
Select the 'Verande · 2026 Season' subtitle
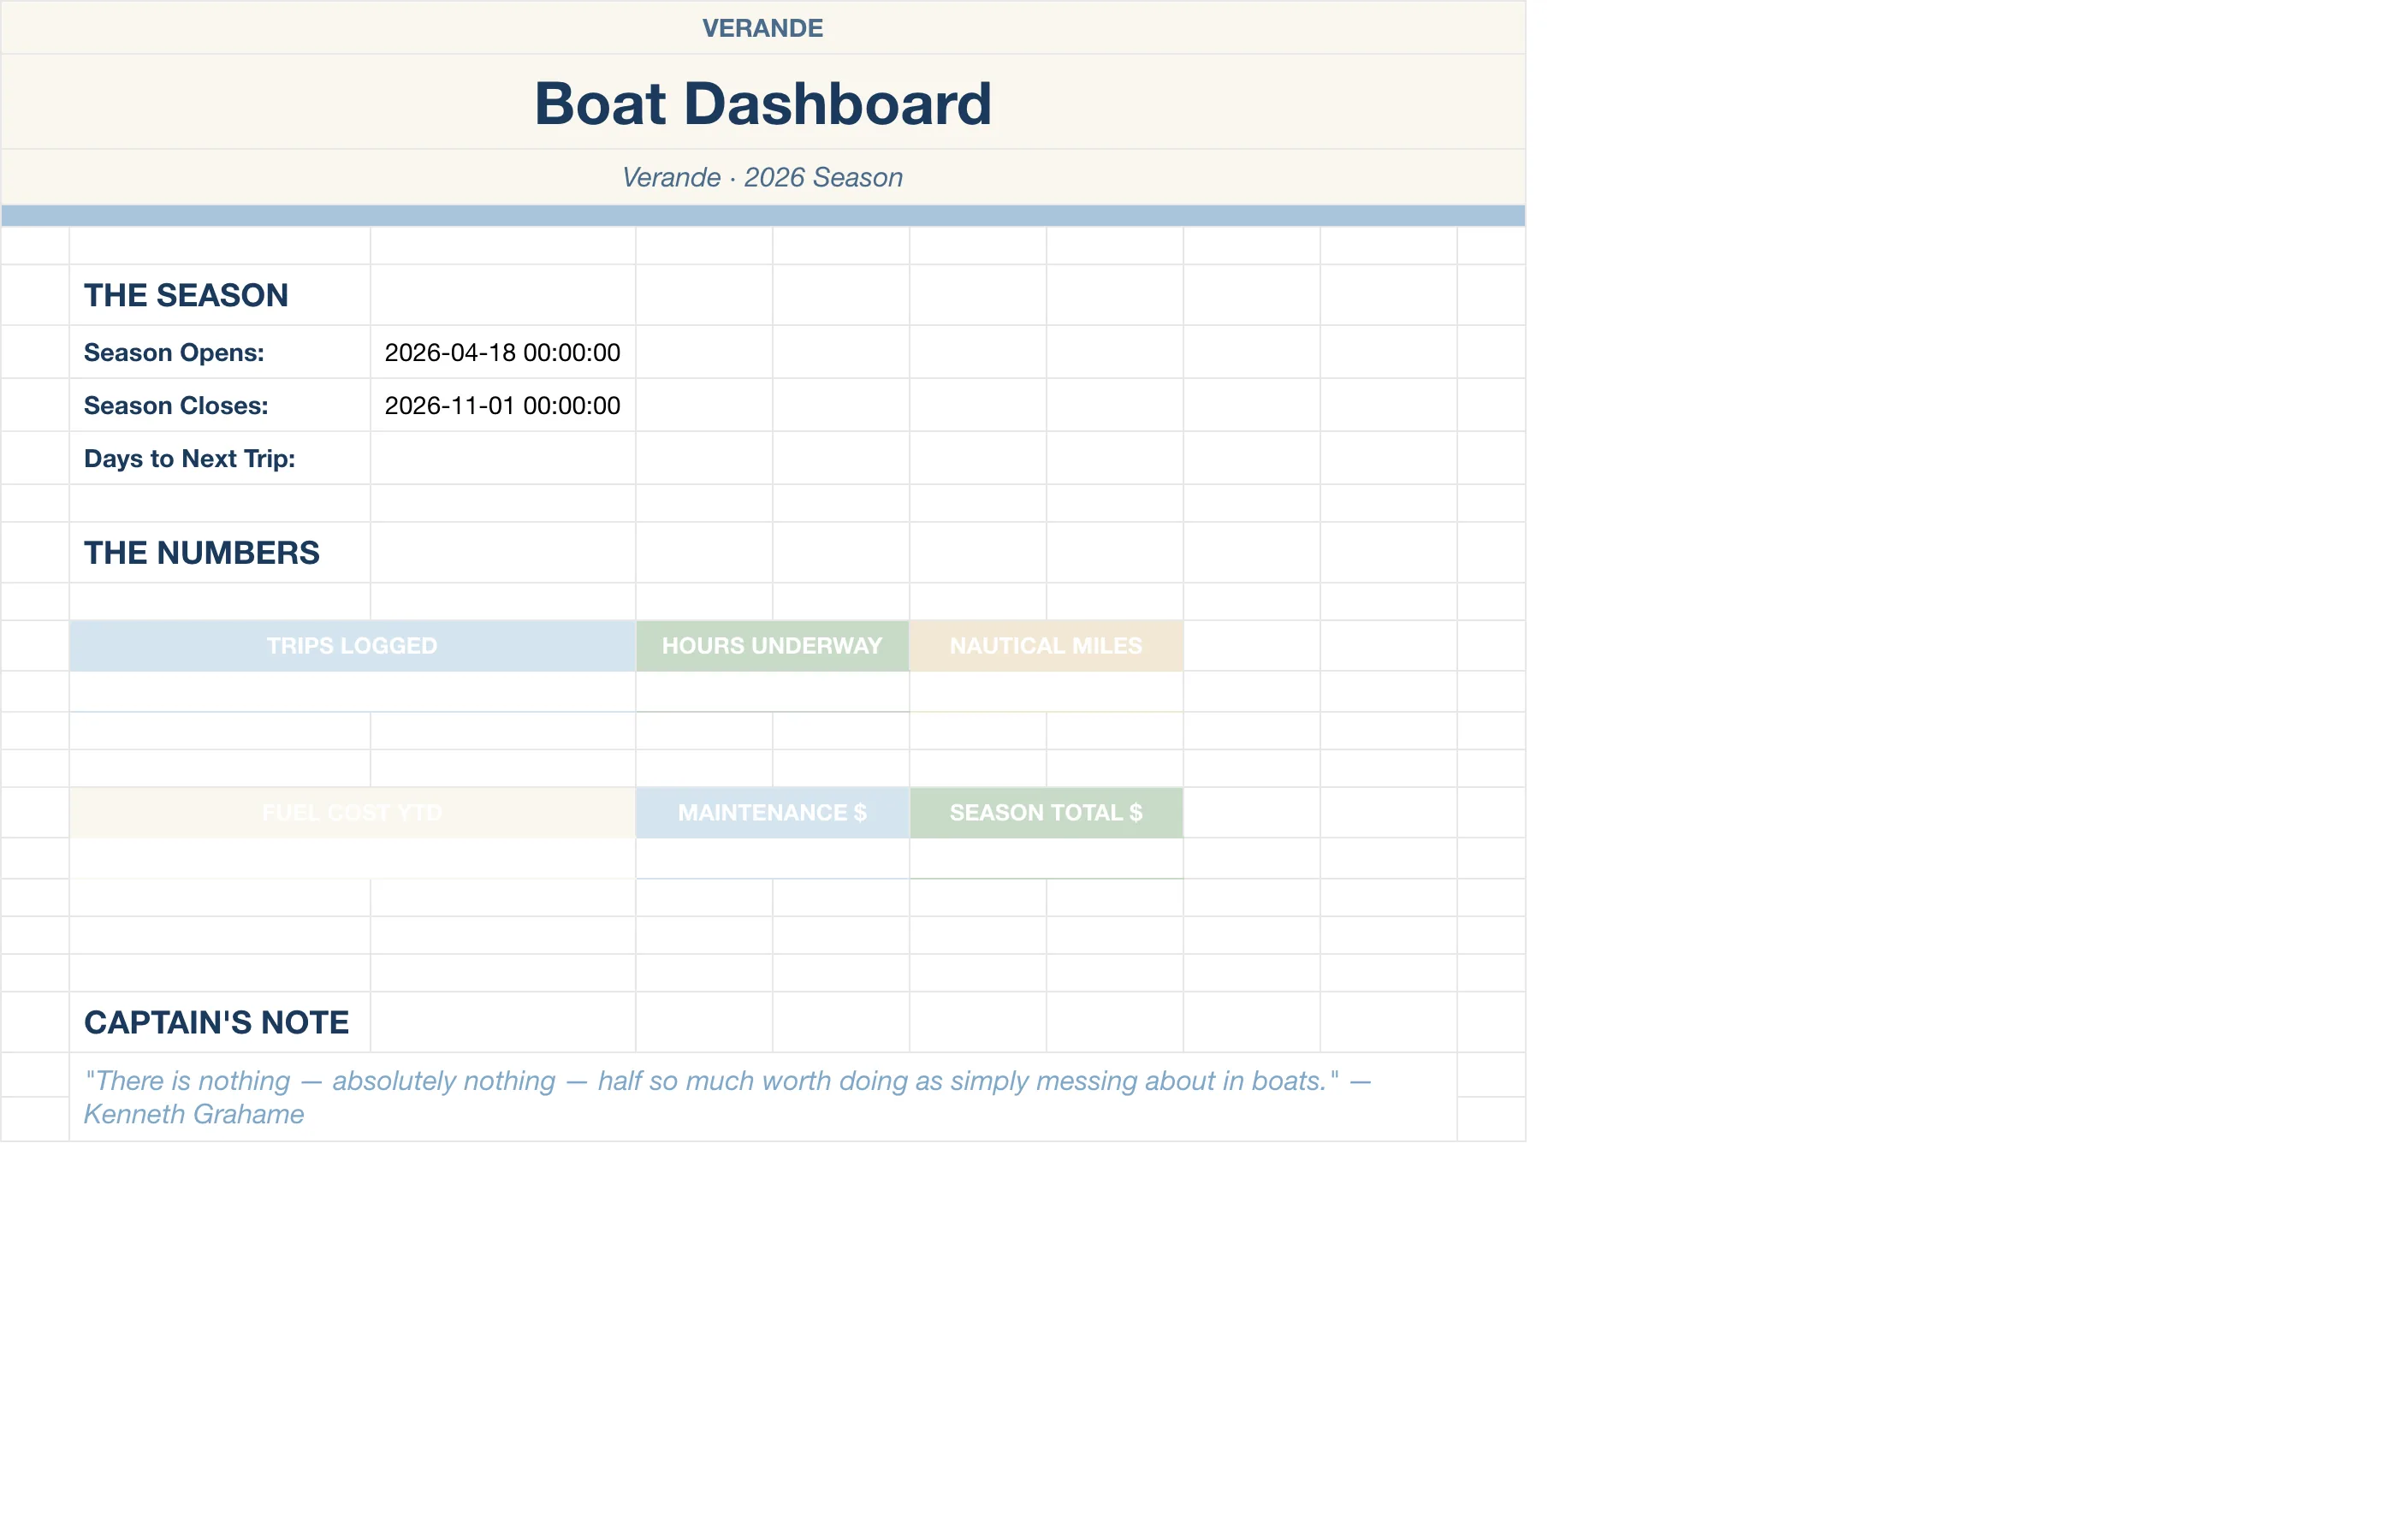click(x=762, y=177)
